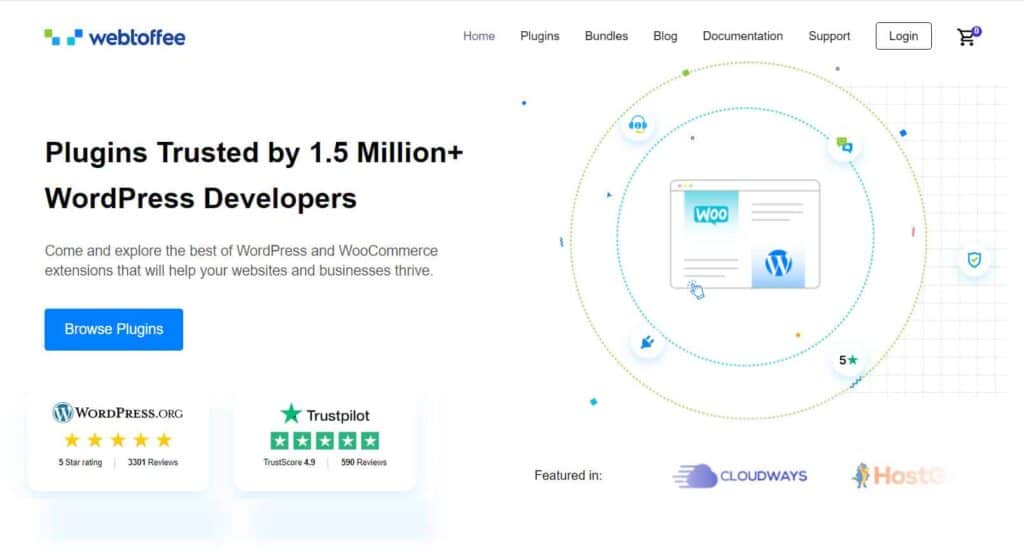Click the '590 Reviews' text
The width and height of the screenshot is (1024, 553).
point(364,462)
